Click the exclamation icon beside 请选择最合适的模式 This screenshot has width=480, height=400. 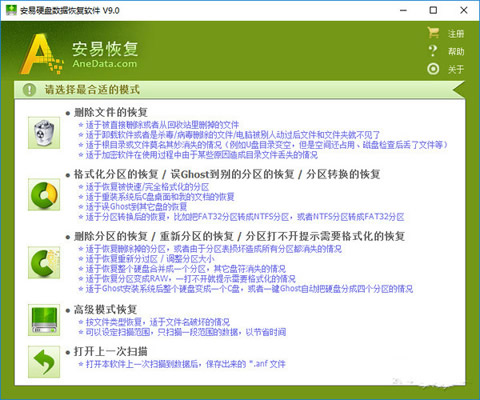point(29,90)
